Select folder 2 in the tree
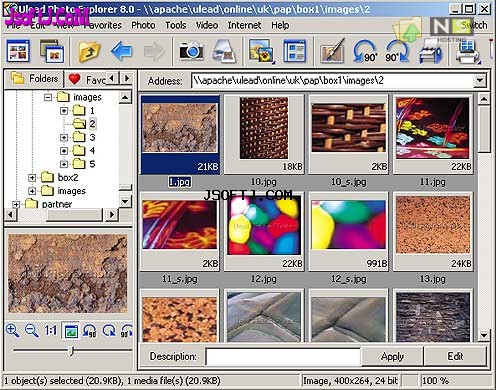The image size is (496, 390). click(92, 124)
